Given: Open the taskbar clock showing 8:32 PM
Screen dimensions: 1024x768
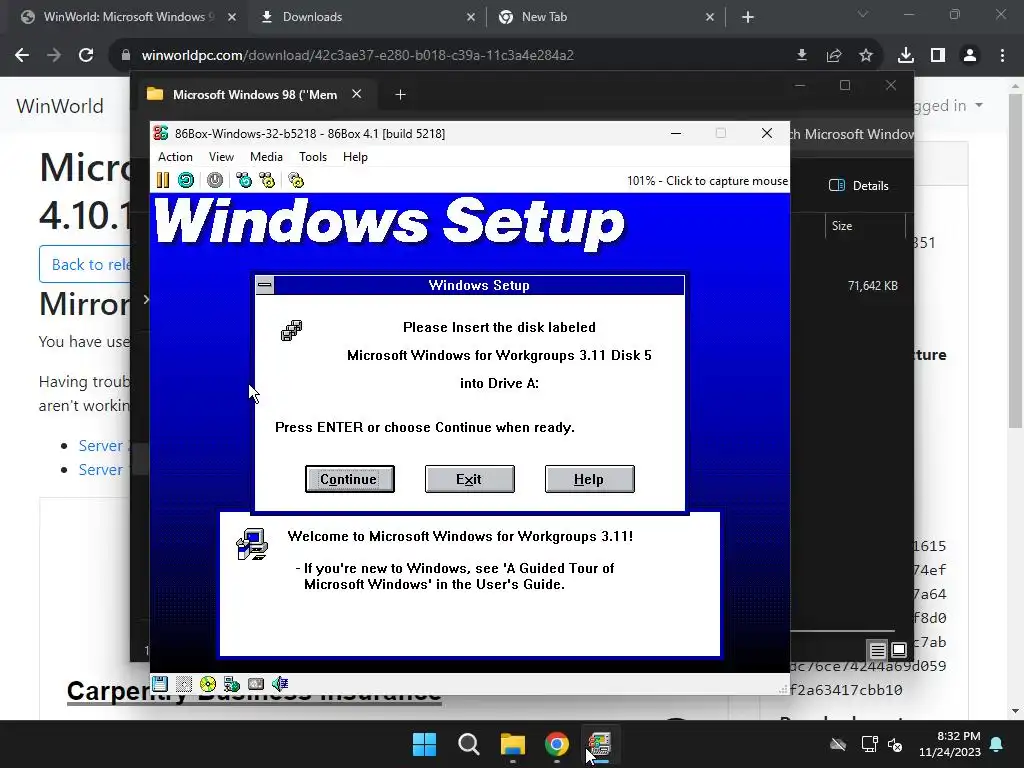Looking at the screenshot, I should click(950, 744).
